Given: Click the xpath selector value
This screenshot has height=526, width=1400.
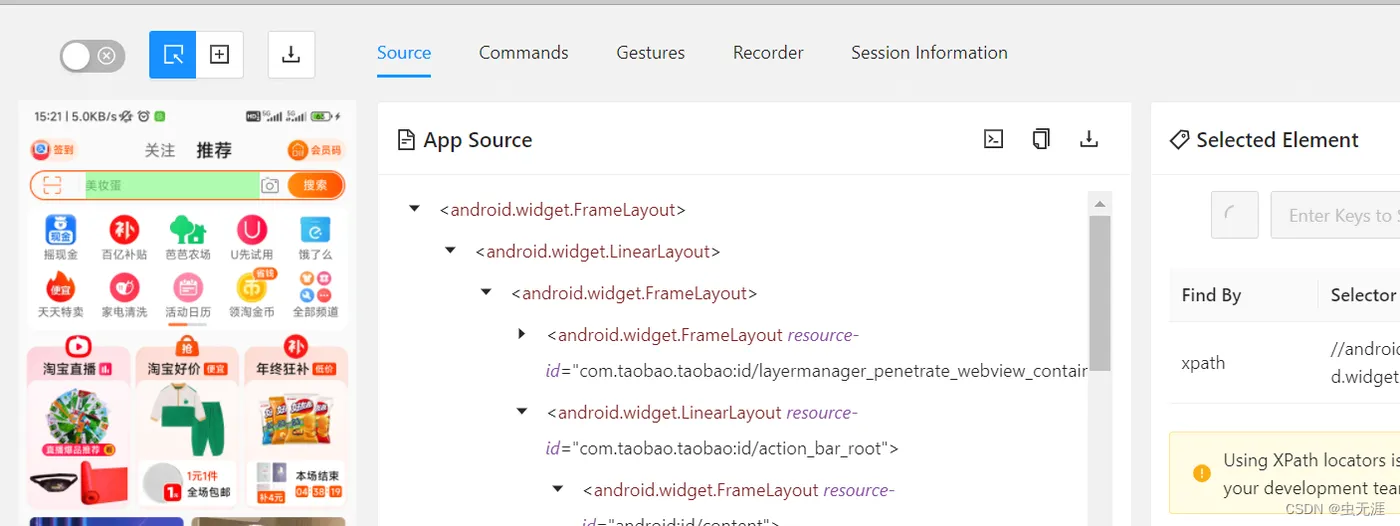Looking at the screenshot, I should pyautogui.click(x=1365, y=363).
